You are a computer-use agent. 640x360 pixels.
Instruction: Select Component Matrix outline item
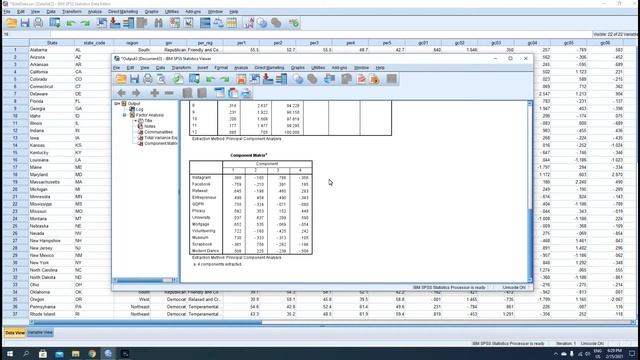click(x=160, y=144)
